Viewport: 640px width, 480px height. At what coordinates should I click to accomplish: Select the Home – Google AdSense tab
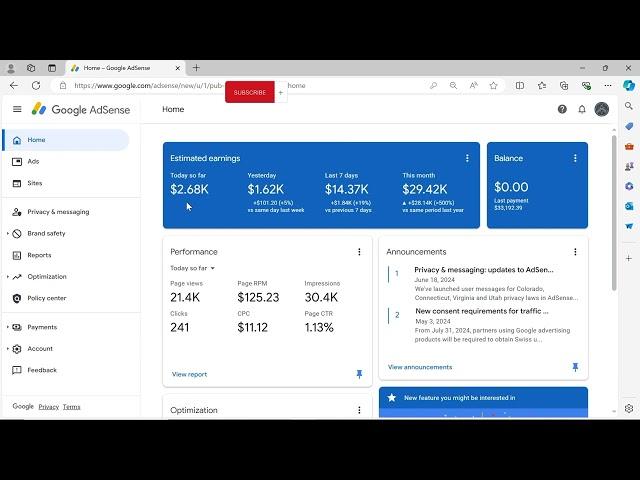pos(125,68)
